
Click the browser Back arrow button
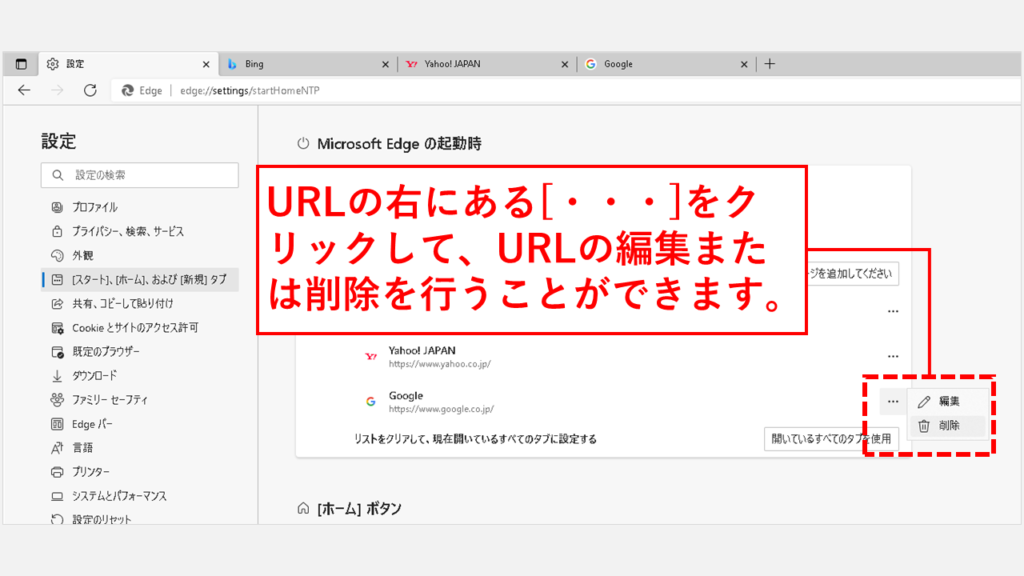click(x=24, y=90)
